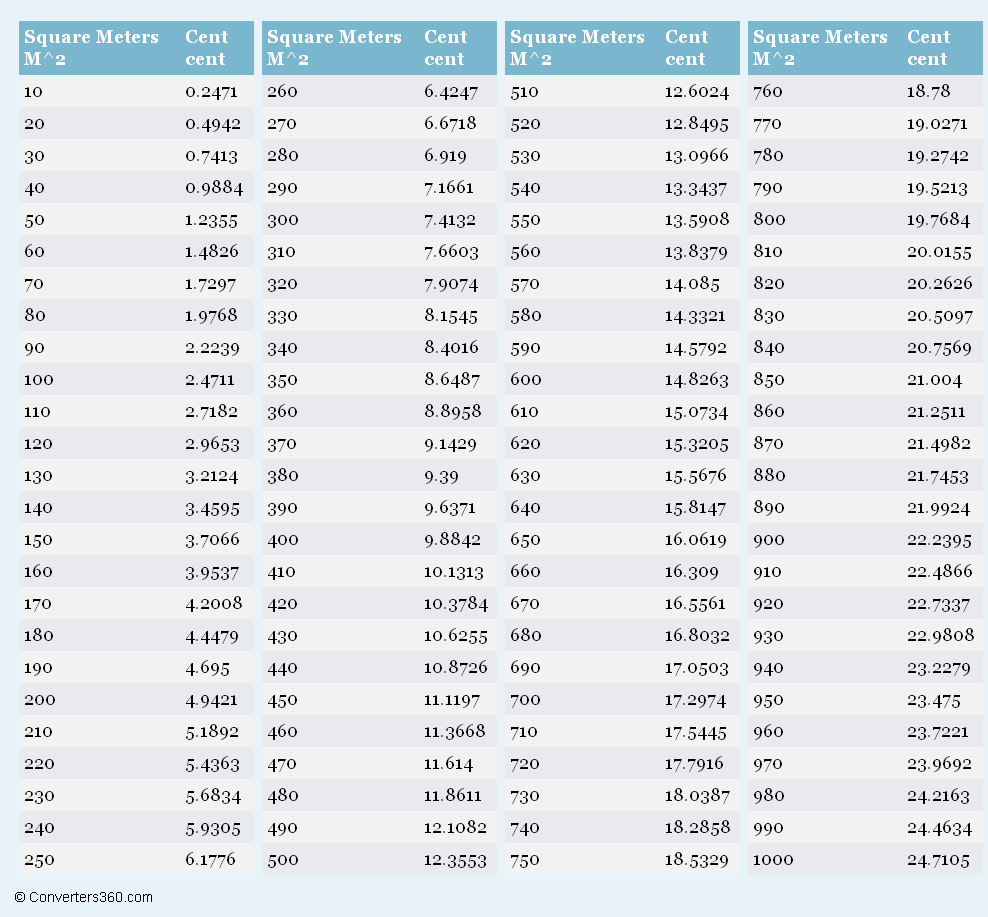Click the third table's Square Meters header

577,48
